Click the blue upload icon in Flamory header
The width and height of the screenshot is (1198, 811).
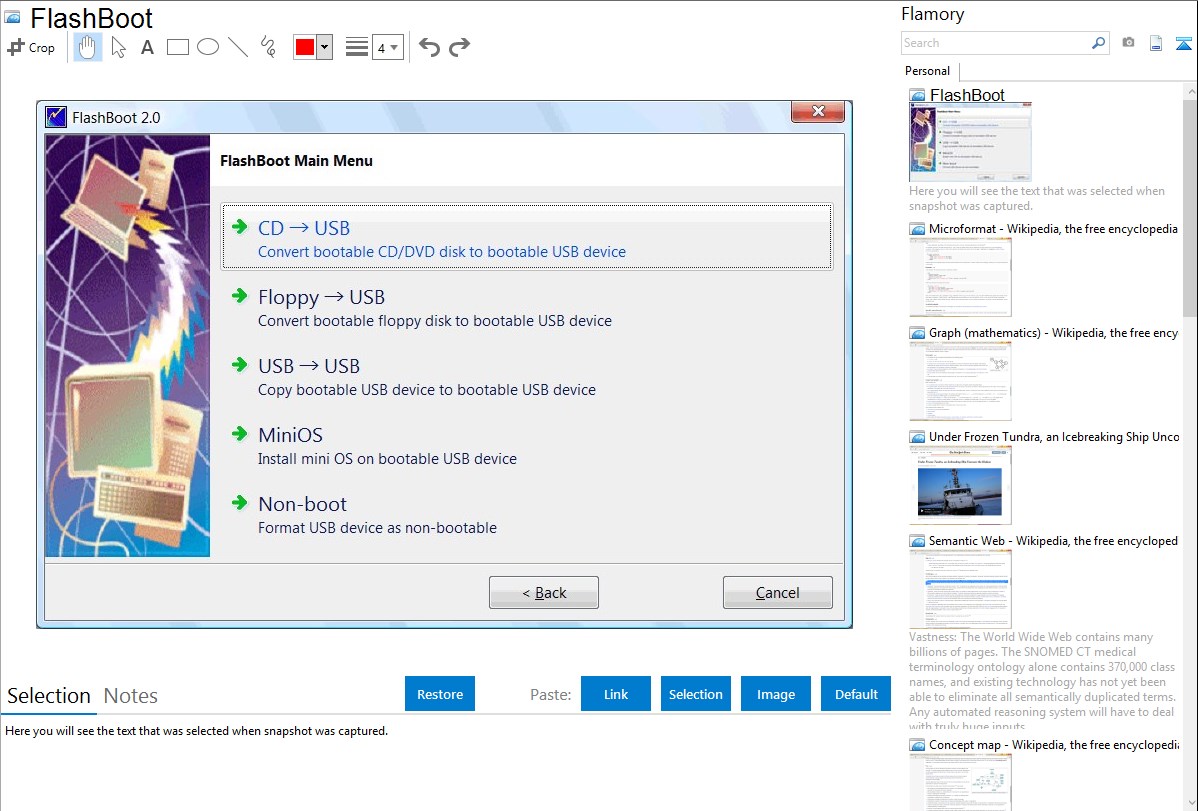pos(1183,44)
